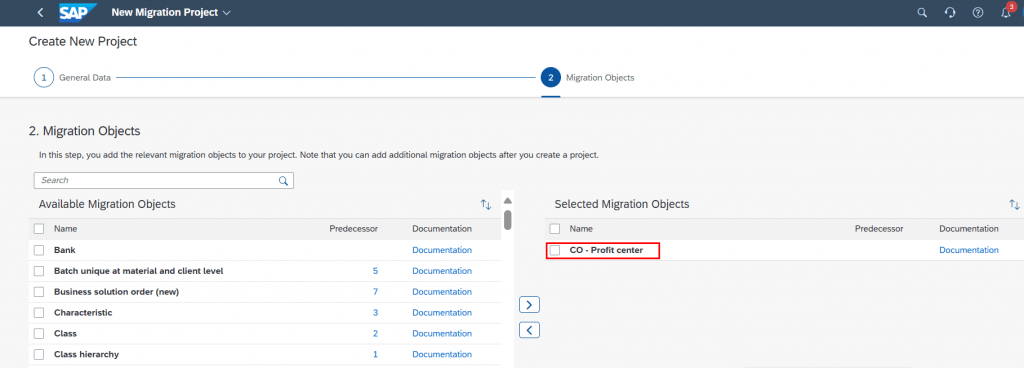Open predecessor count 7 for Business solution order
The image size is (1024, 368).
click(376, 292)
